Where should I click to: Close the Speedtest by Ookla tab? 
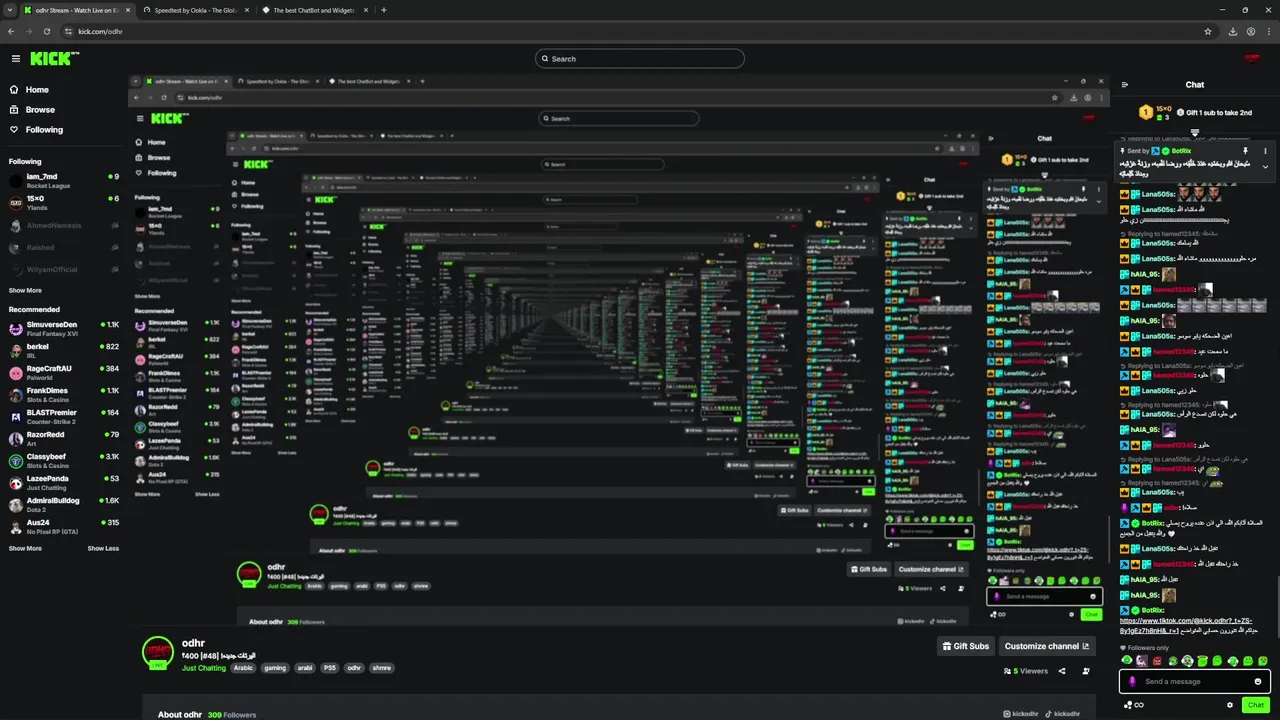pyautogui.click(x=246, y=10)
